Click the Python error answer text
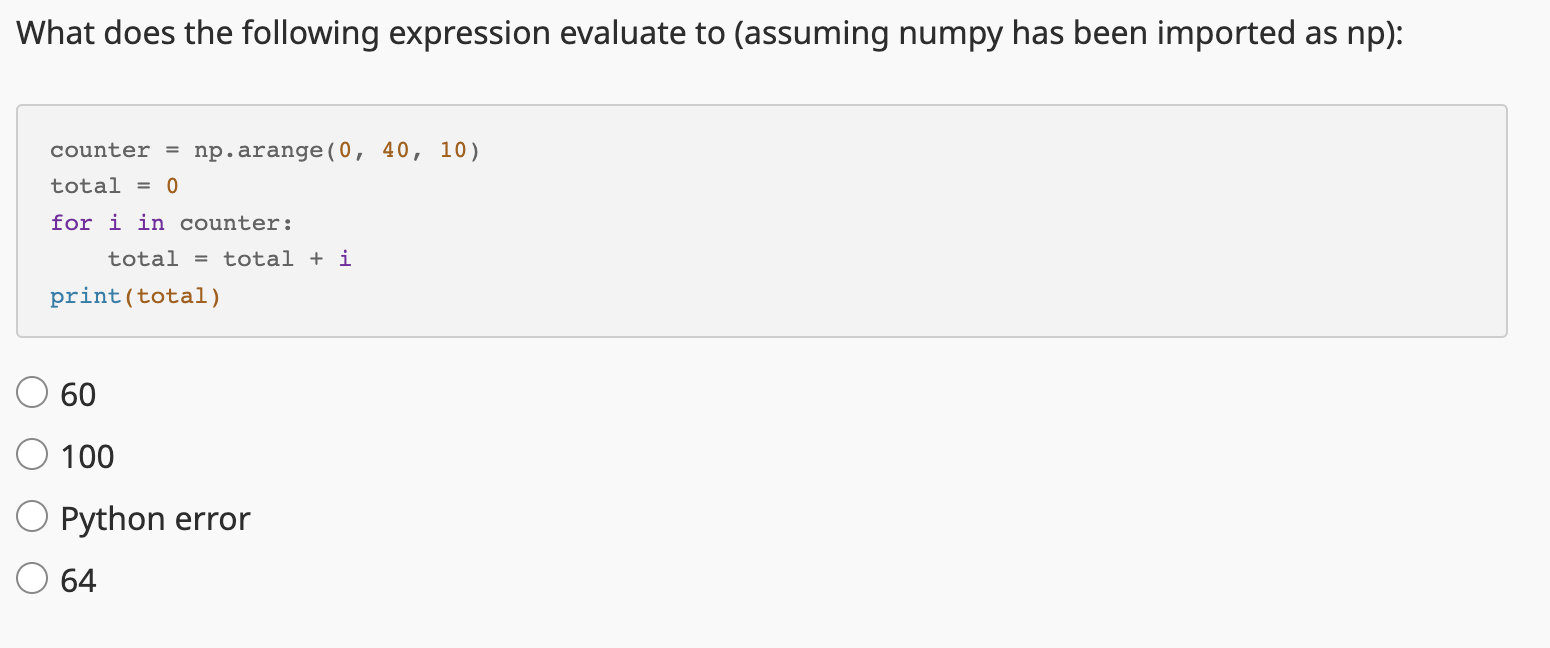1550x648 pixels. point(154,518)
